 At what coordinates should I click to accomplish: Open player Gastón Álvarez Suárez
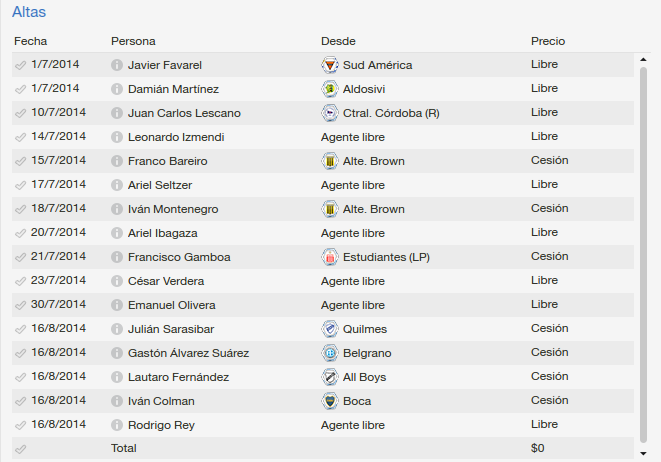click(188, 353)
